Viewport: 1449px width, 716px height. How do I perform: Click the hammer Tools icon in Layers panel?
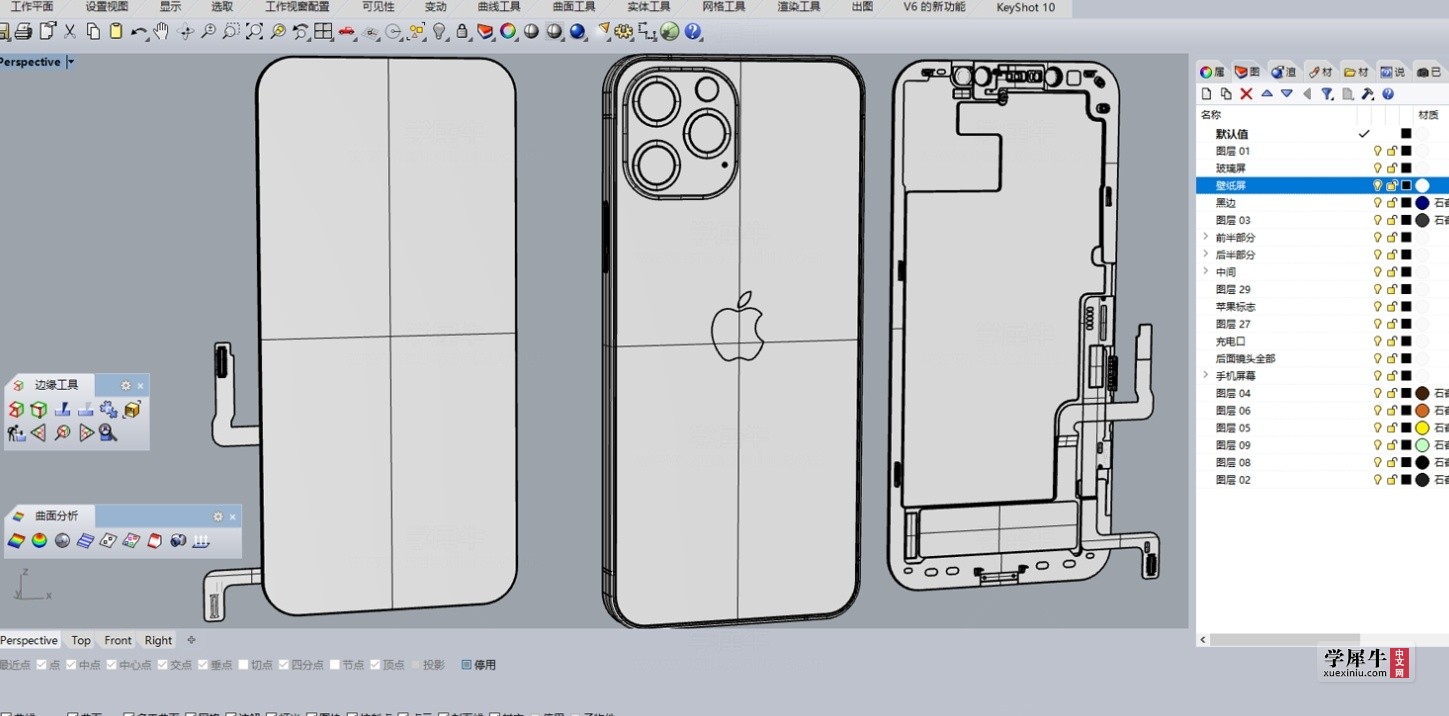[1368, 94]
